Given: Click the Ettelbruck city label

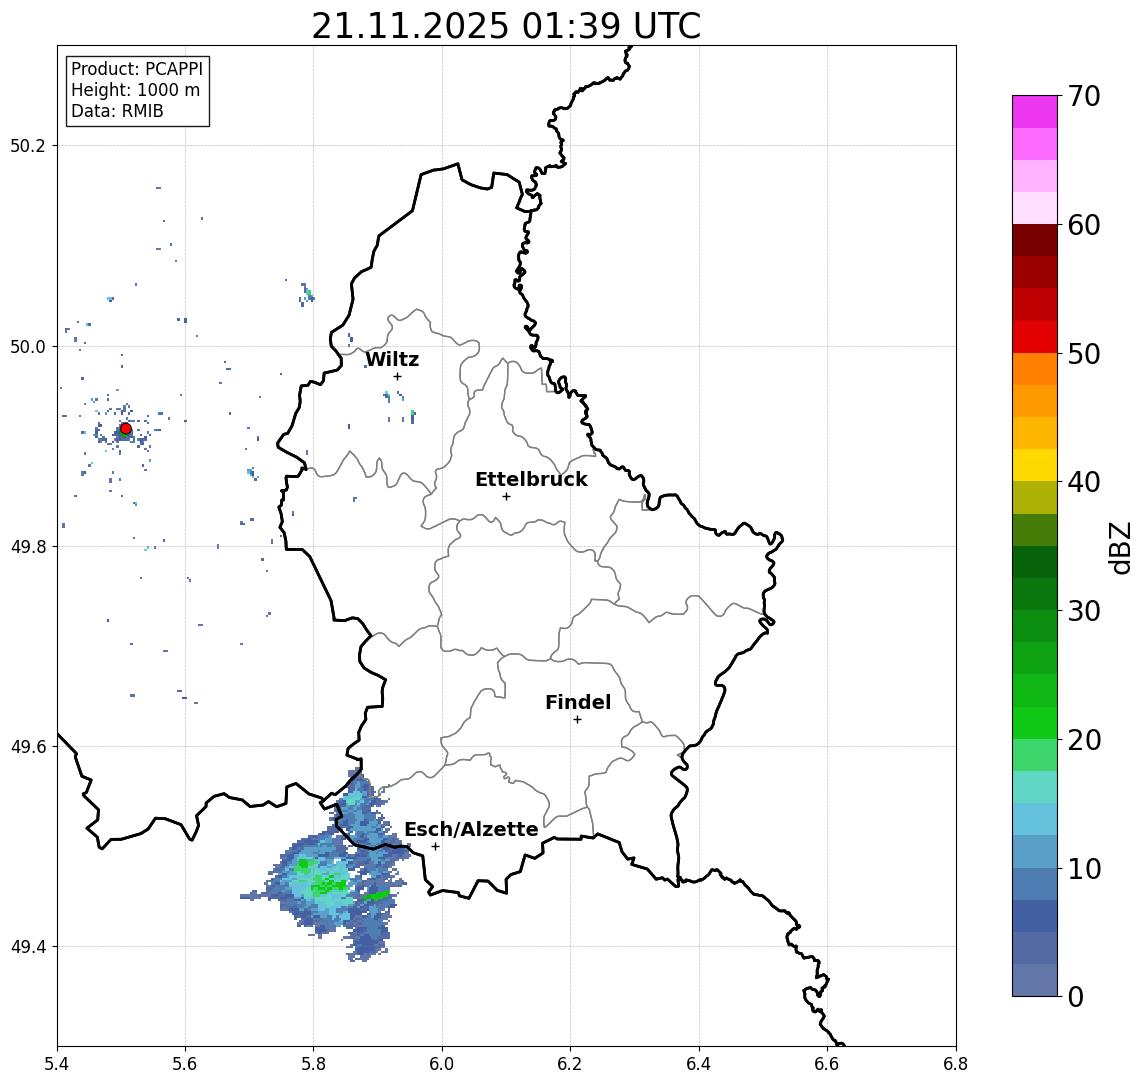Looking at the screenshot, I should [x=531, y=479].
